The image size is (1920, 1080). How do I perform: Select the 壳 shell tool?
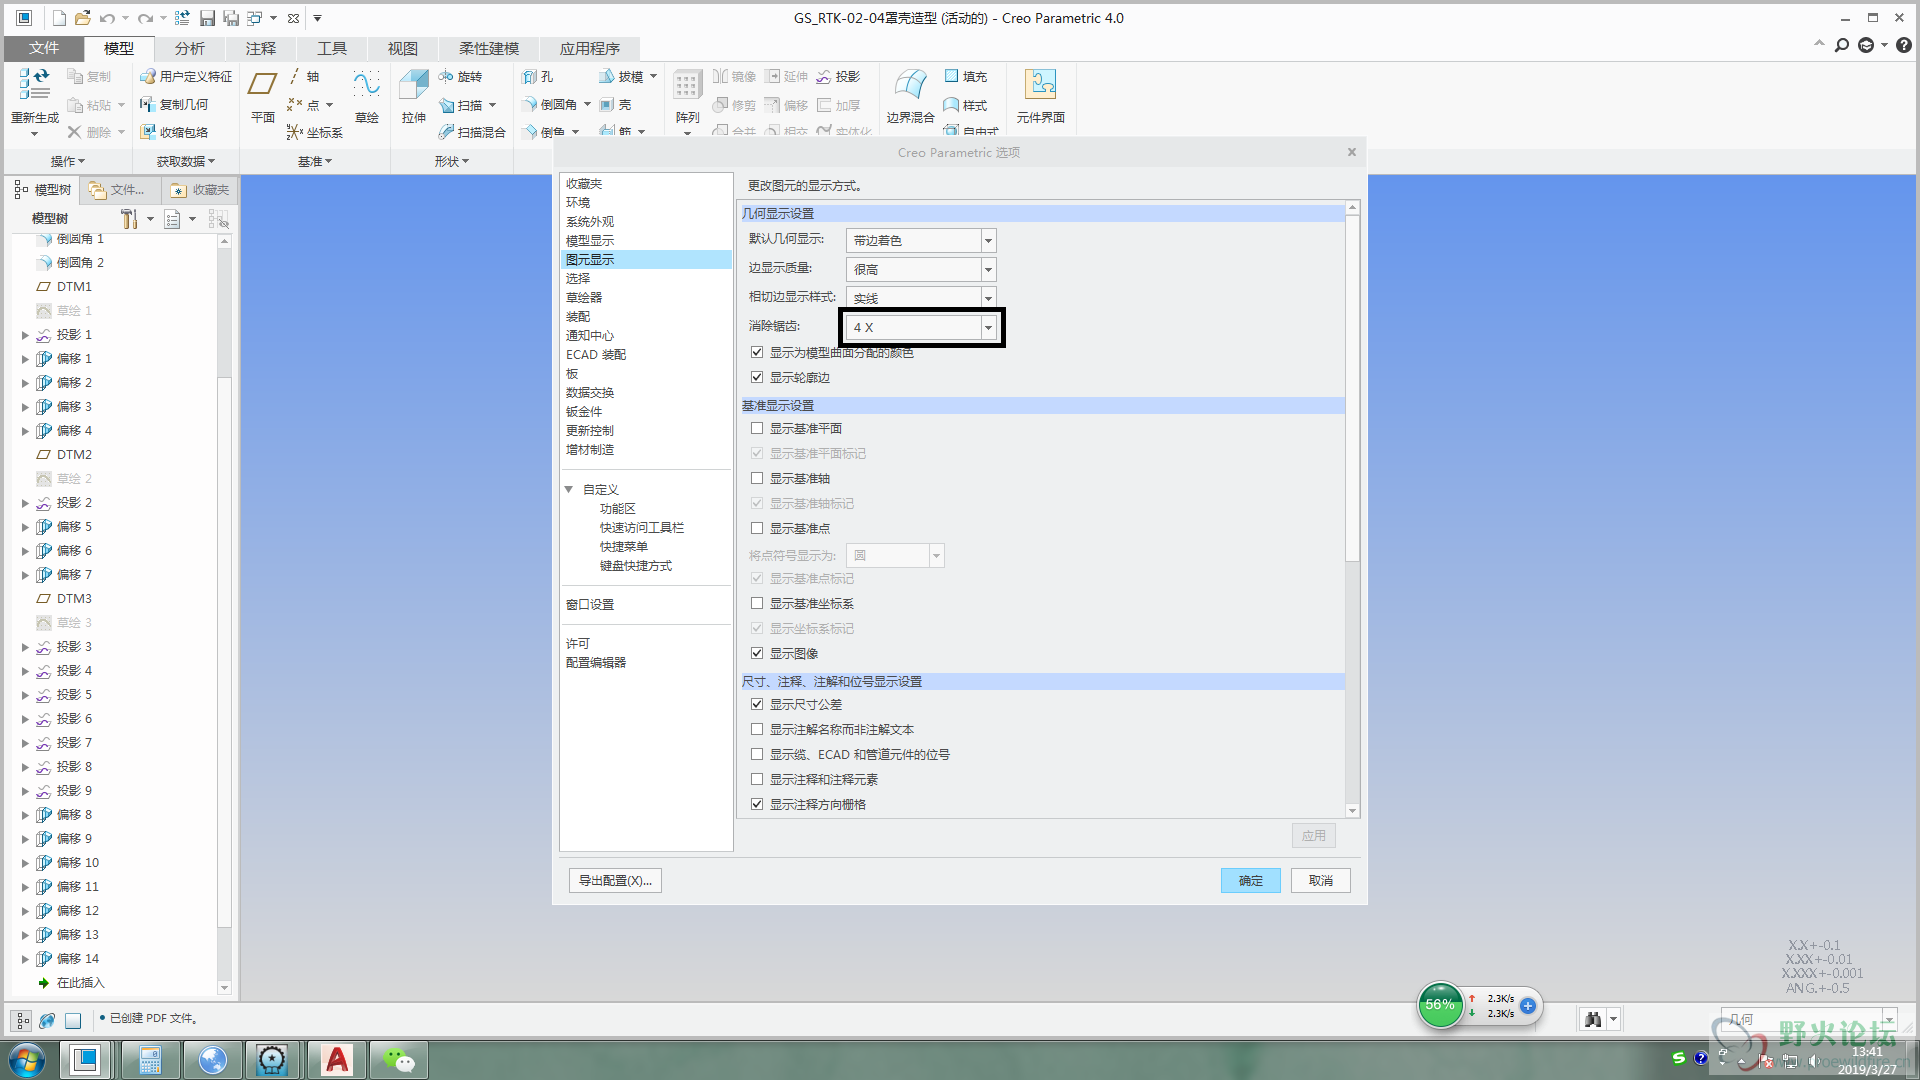coord(616,104)
